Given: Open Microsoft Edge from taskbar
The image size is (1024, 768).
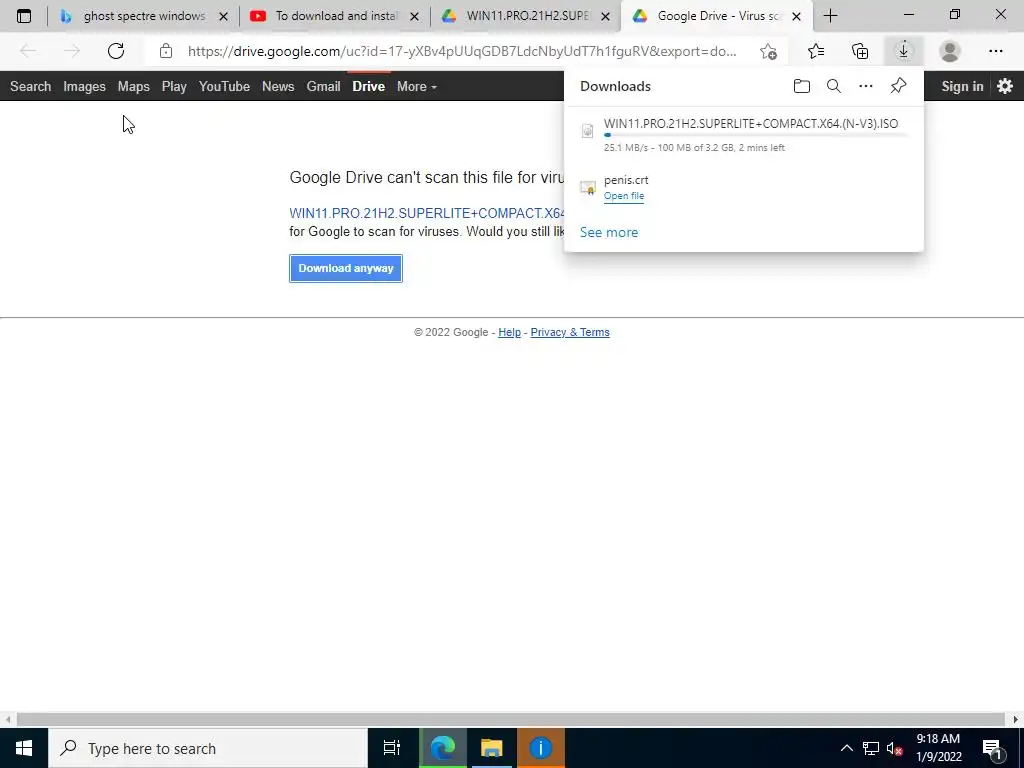Looking at the screenshot, I should [443, 748].
